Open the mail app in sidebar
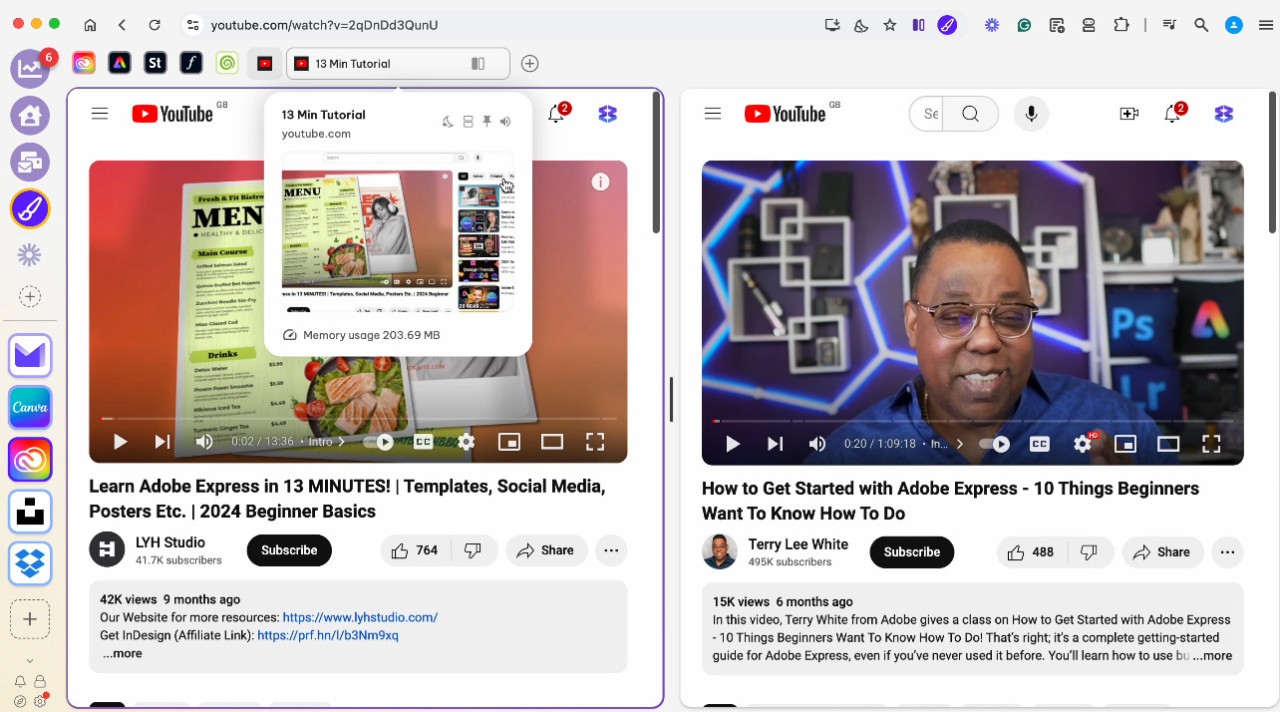The height and width of the screenshot is (712, 1280). tap(30, 356)
